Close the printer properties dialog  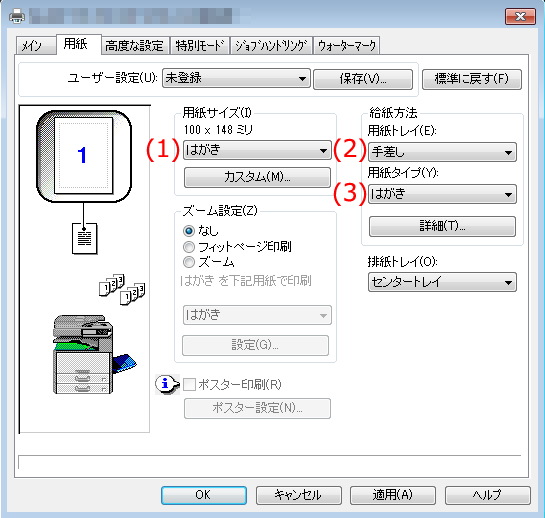click(x=520, y=17)
